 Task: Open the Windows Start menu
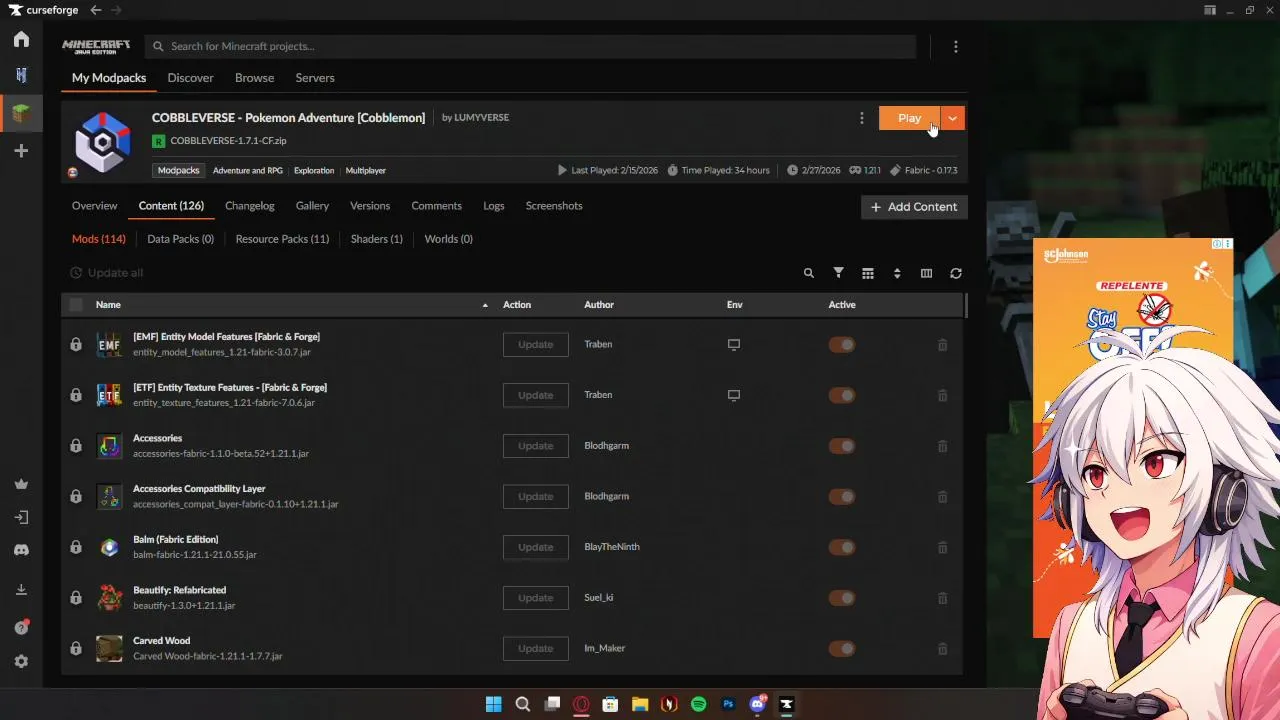(493, 704)
